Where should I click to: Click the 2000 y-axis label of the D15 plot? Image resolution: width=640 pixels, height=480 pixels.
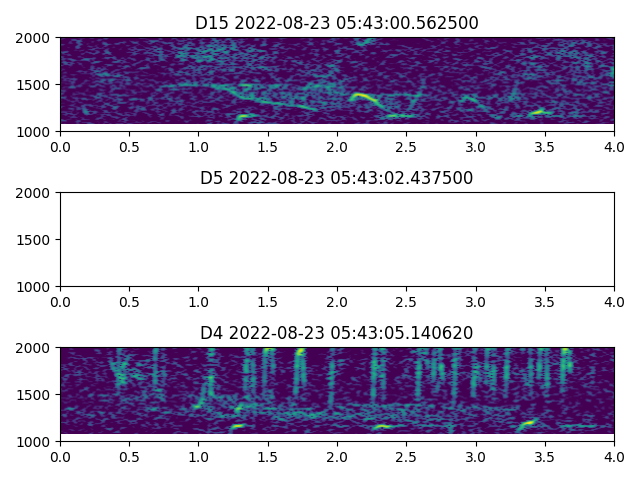(x=35, y=38)
